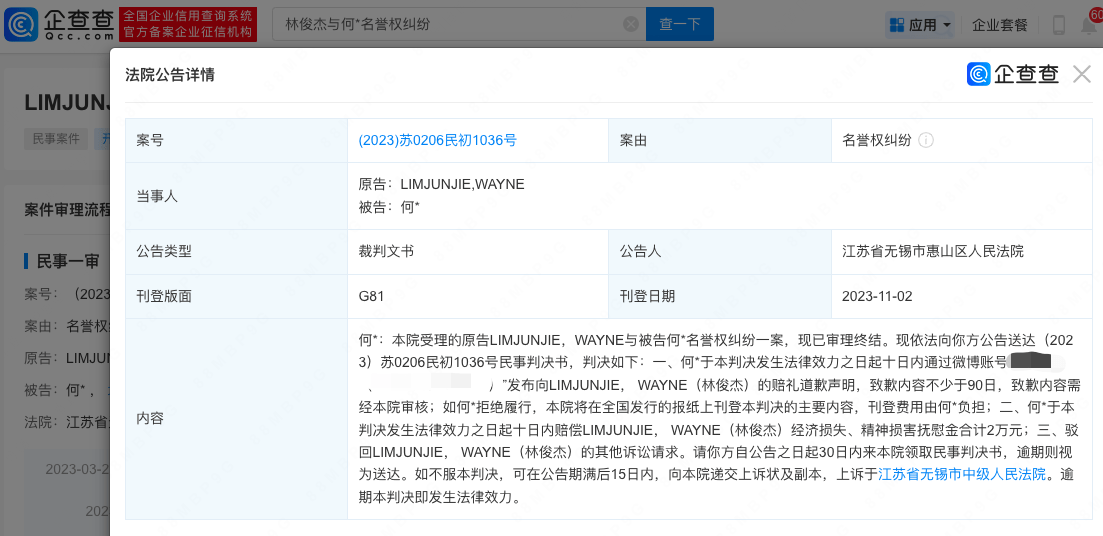Image resolution: width=1103 pixels, height=536 pixels.
Task: Click into the search input field
Action: point(450,24)
